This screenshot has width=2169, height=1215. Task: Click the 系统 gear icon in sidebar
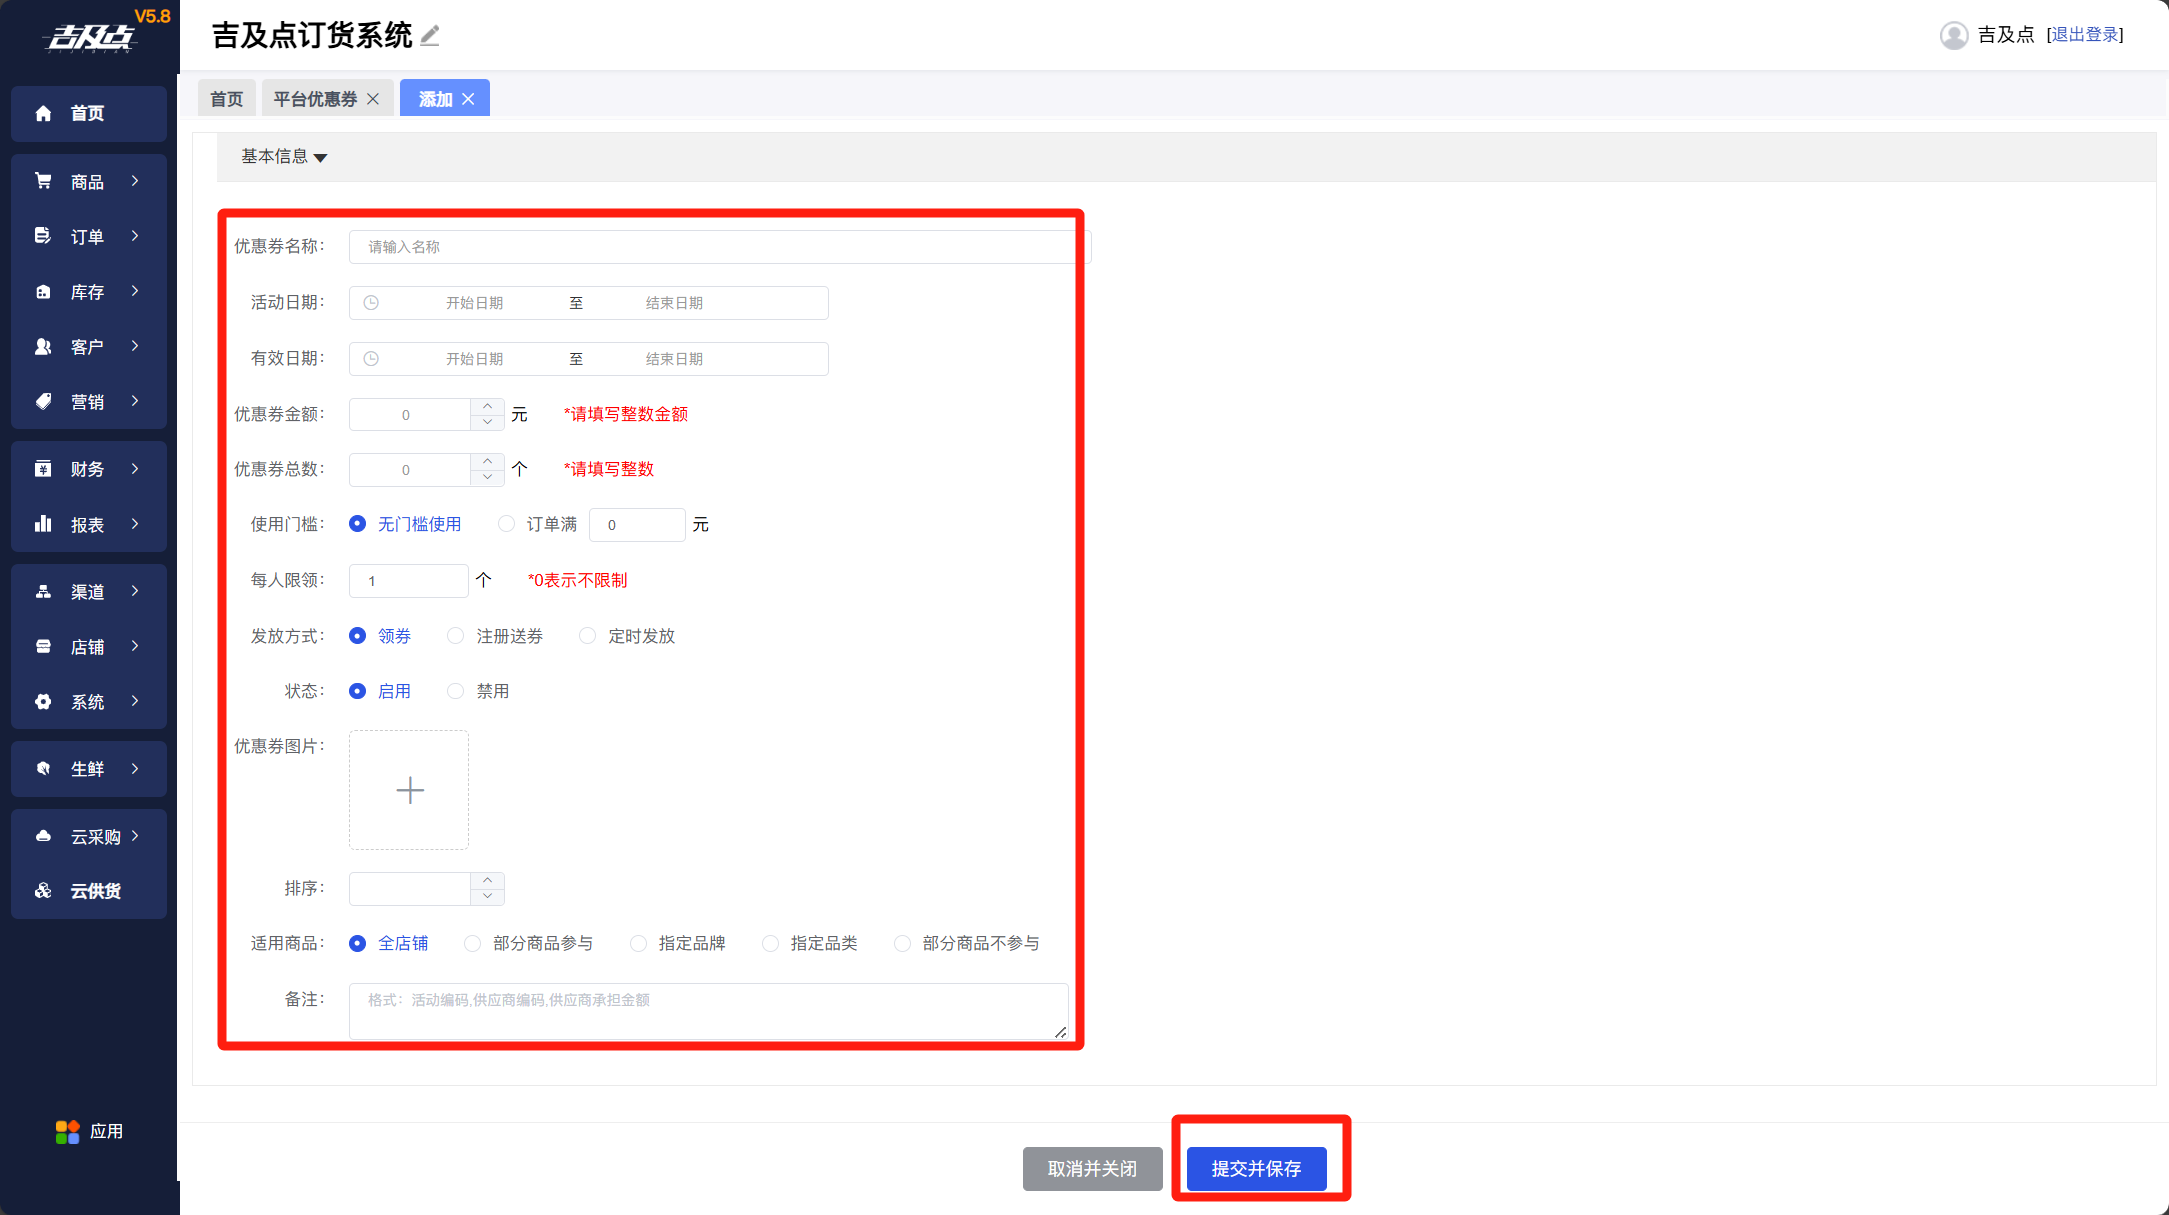point(43,701)
